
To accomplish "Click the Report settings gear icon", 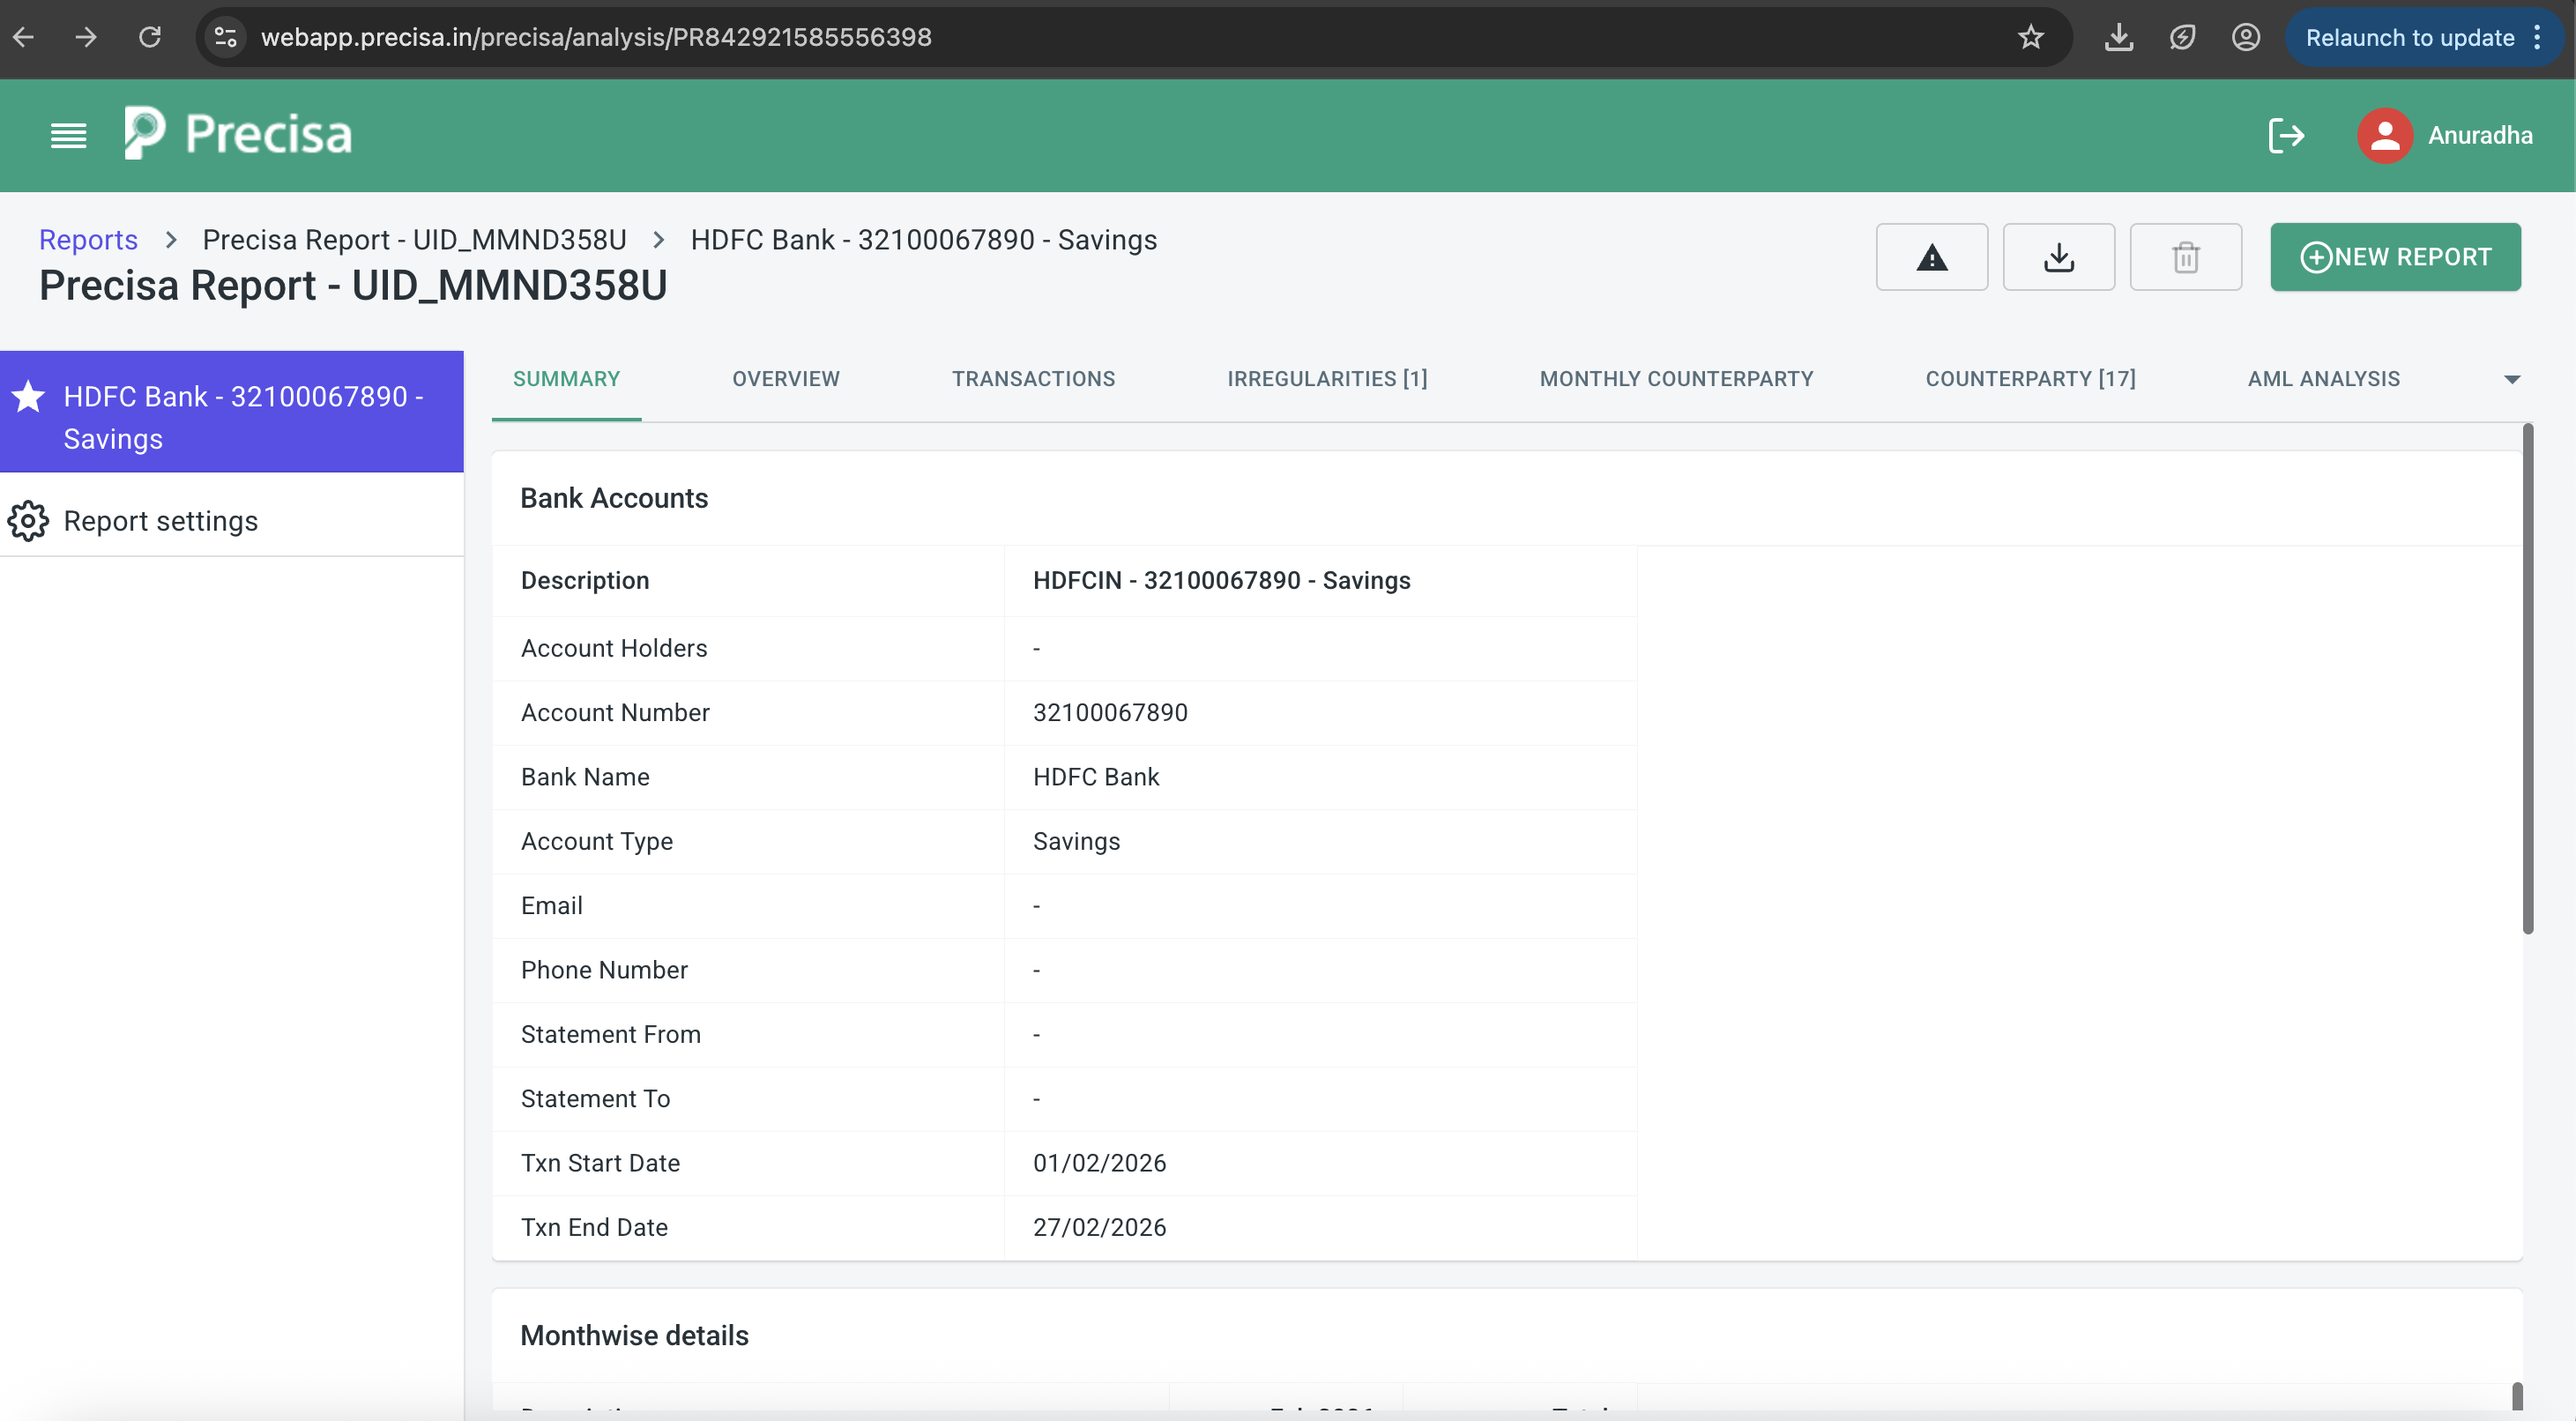I will tap(28, 521).
